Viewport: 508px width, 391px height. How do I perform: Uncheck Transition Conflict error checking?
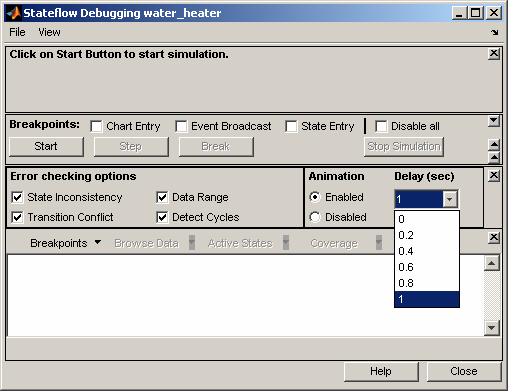click(x=17, y=217)
